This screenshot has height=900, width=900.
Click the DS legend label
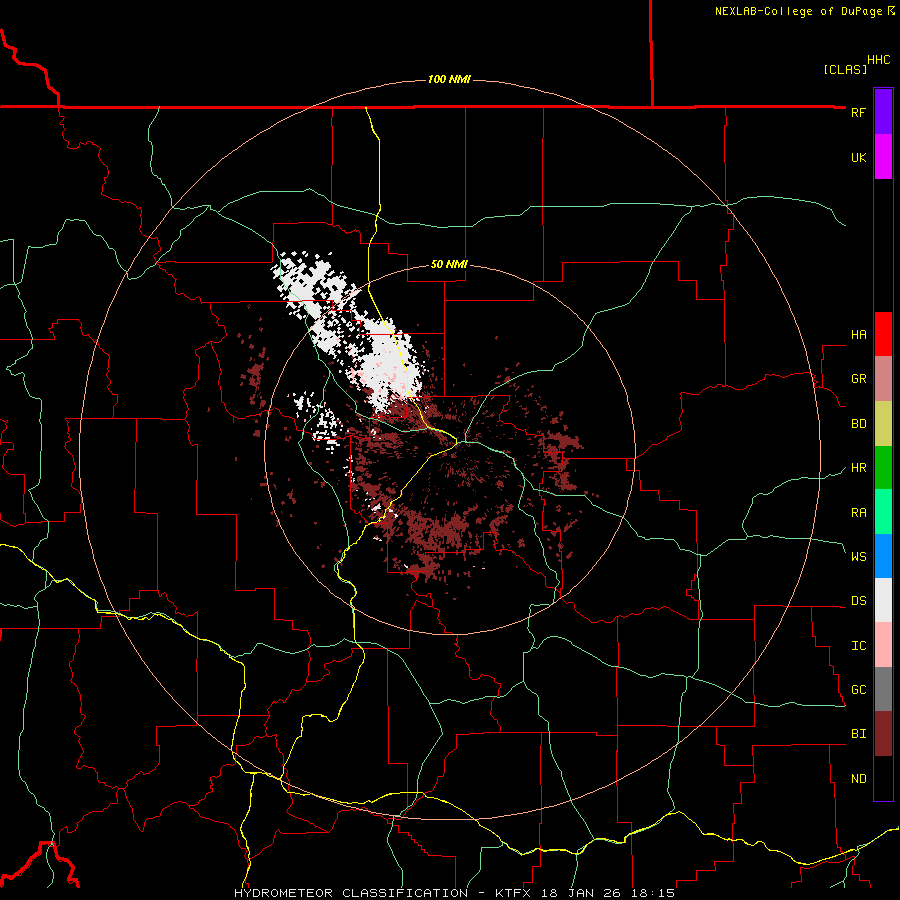pyautogui.click(x=858, y=601)
